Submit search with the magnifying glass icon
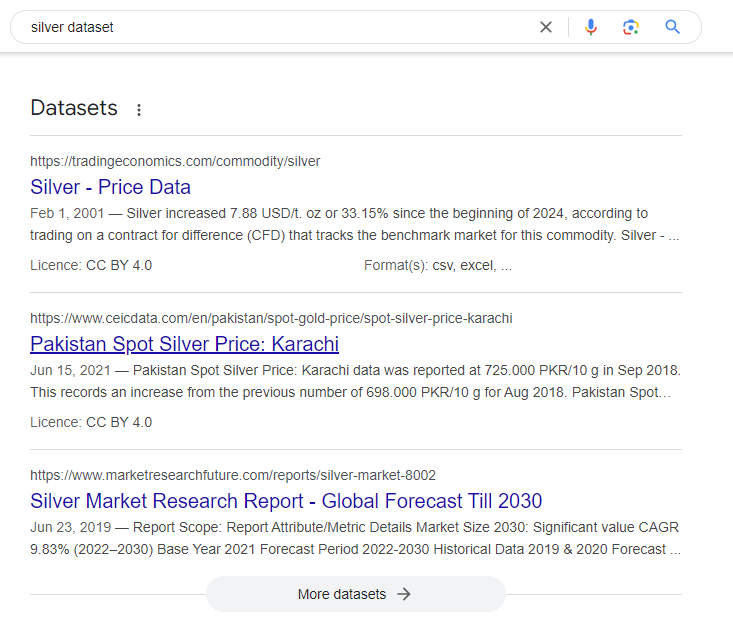The width and height of the screenshot is (733, 624). pyautogui.click(x=672, y=27)
